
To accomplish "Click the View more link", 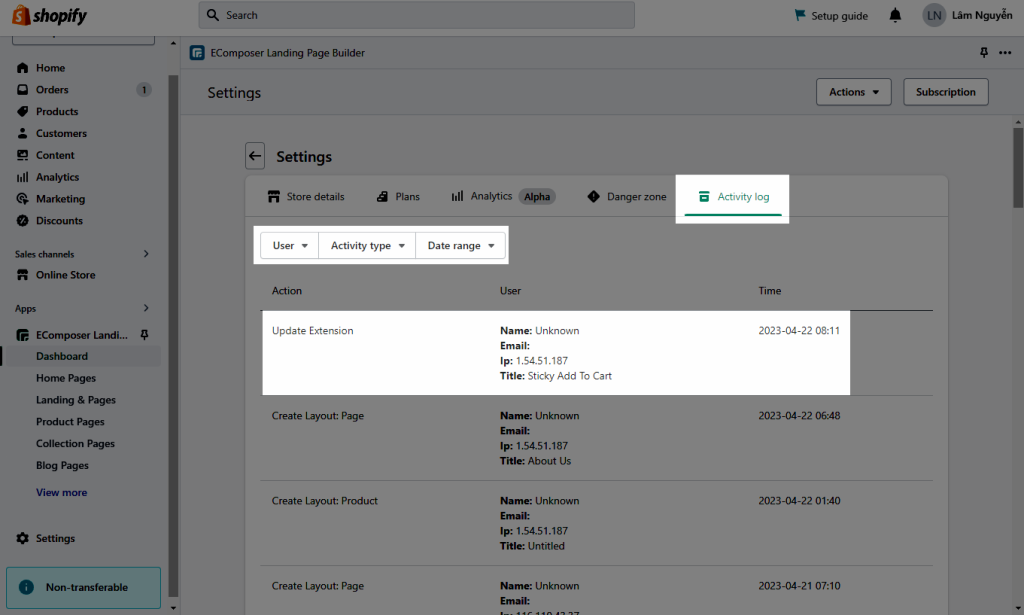I will tap(61, 492).
